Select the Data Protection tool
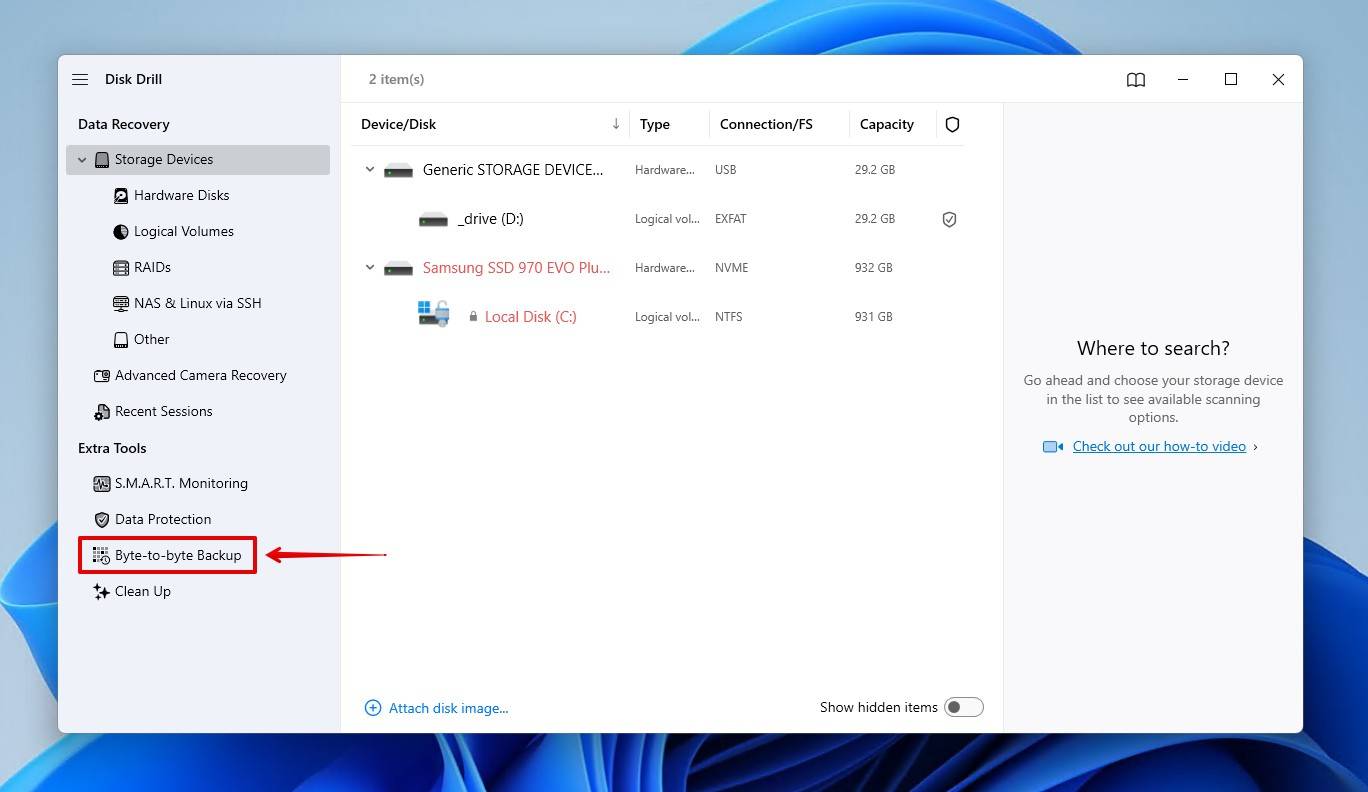1368x792 pixels. [162, 519]
